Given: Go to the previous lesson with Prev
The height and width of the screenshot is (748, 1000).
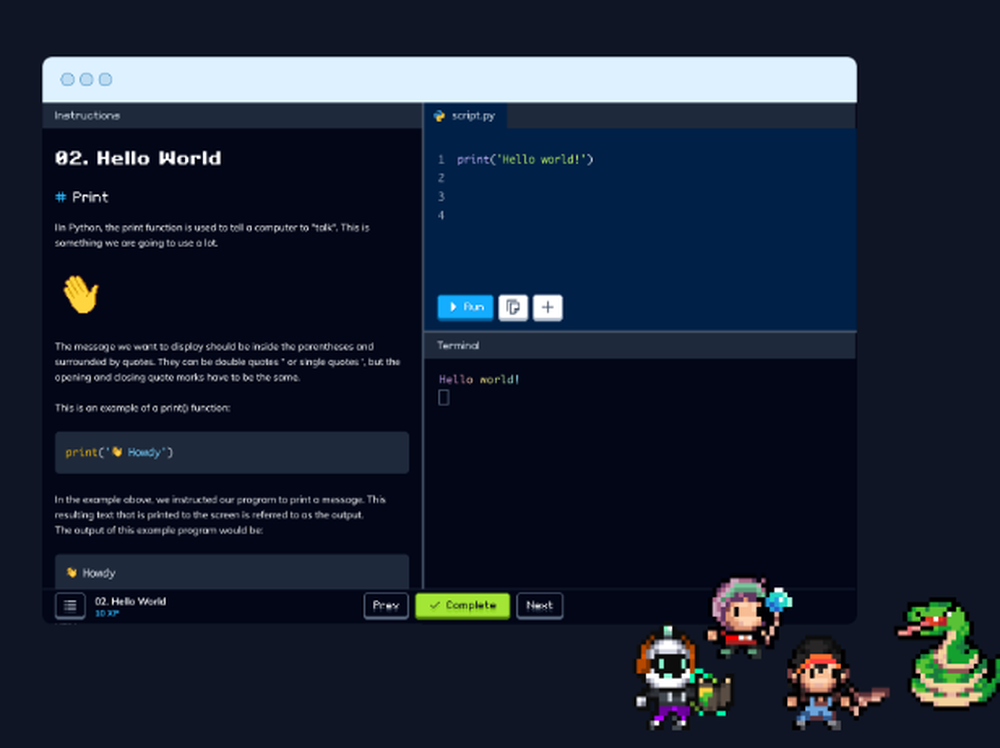Looking at the screenshot, I should 386,606.
